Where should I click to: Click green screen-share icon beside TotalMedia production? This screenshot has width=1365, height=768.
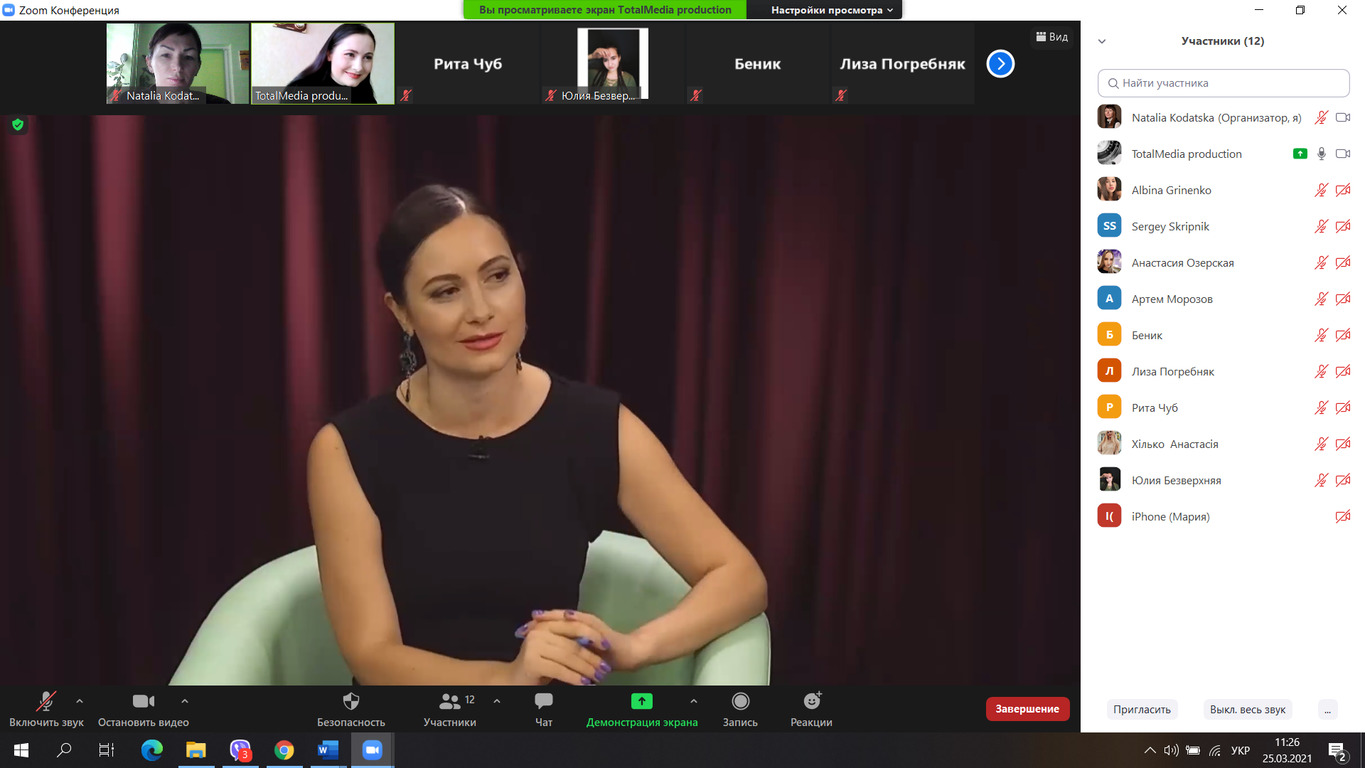(1300, 153)
